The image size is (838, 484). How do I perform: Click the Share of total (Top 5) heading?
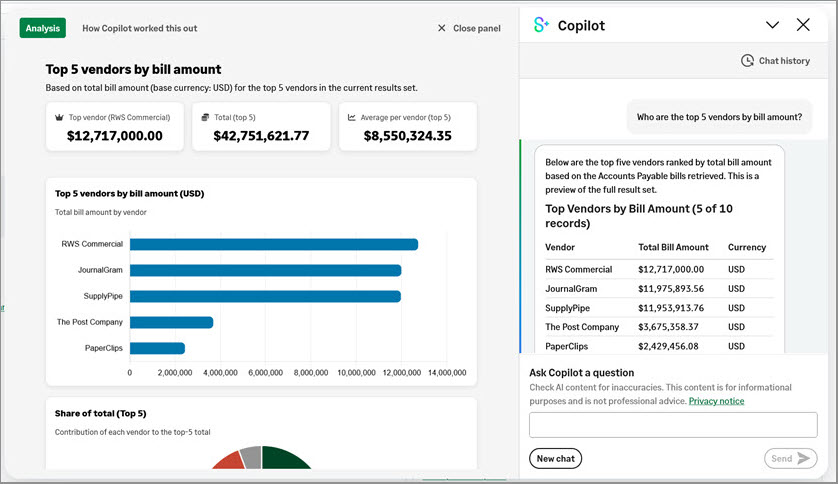click(x=100, y=413)
